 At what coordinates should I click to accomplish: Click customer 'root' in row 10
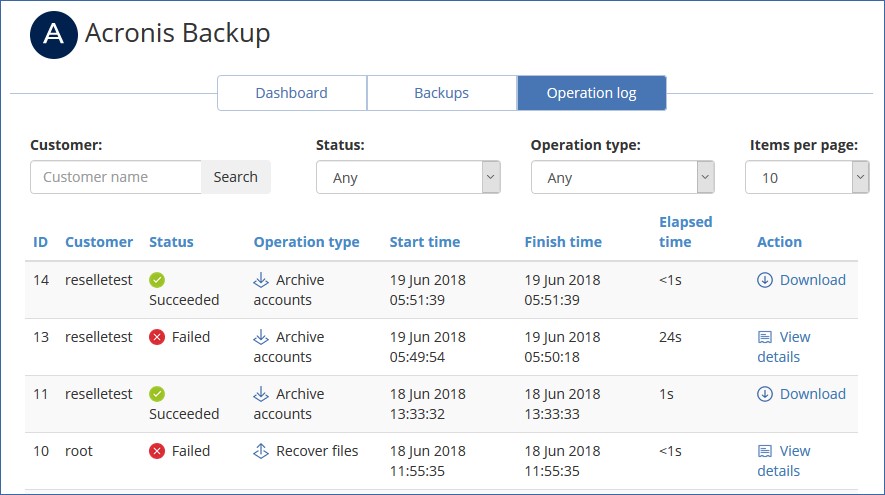(x=78, y=452)
